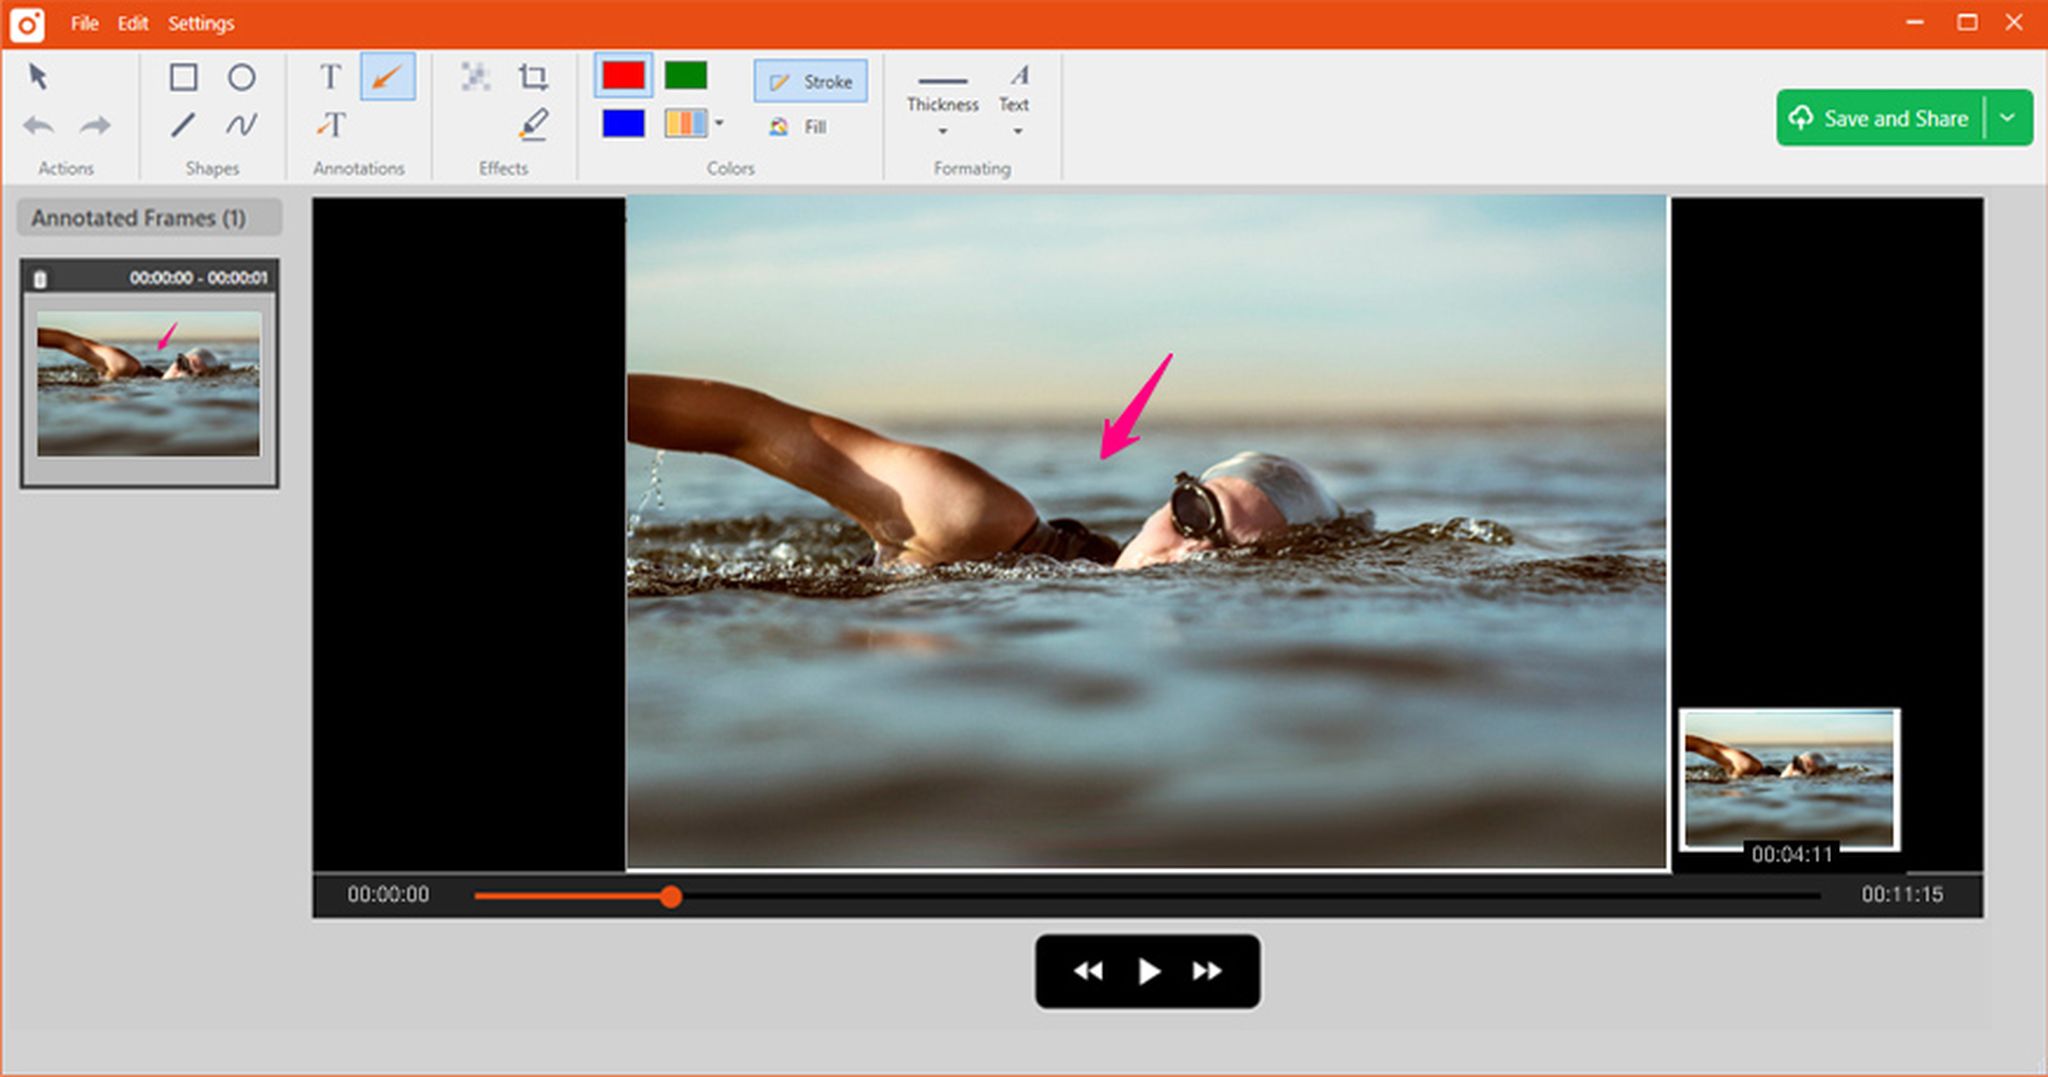Choose the blue color swatch

(x=623, y=124)
